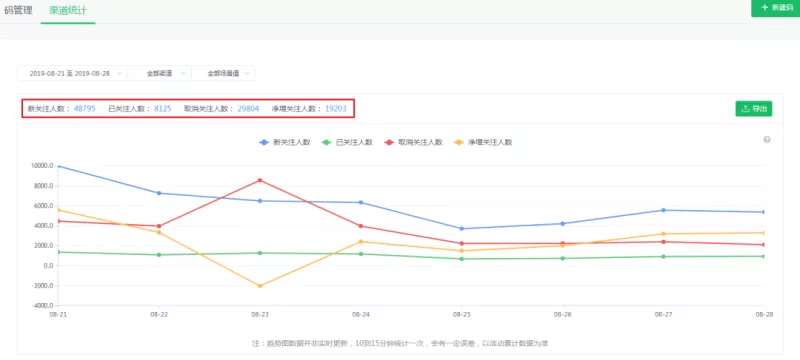Screen dimensions: 800x360
Task: Click the yellow line lowest point on 08-23
Action: click(x=260, y=286)
